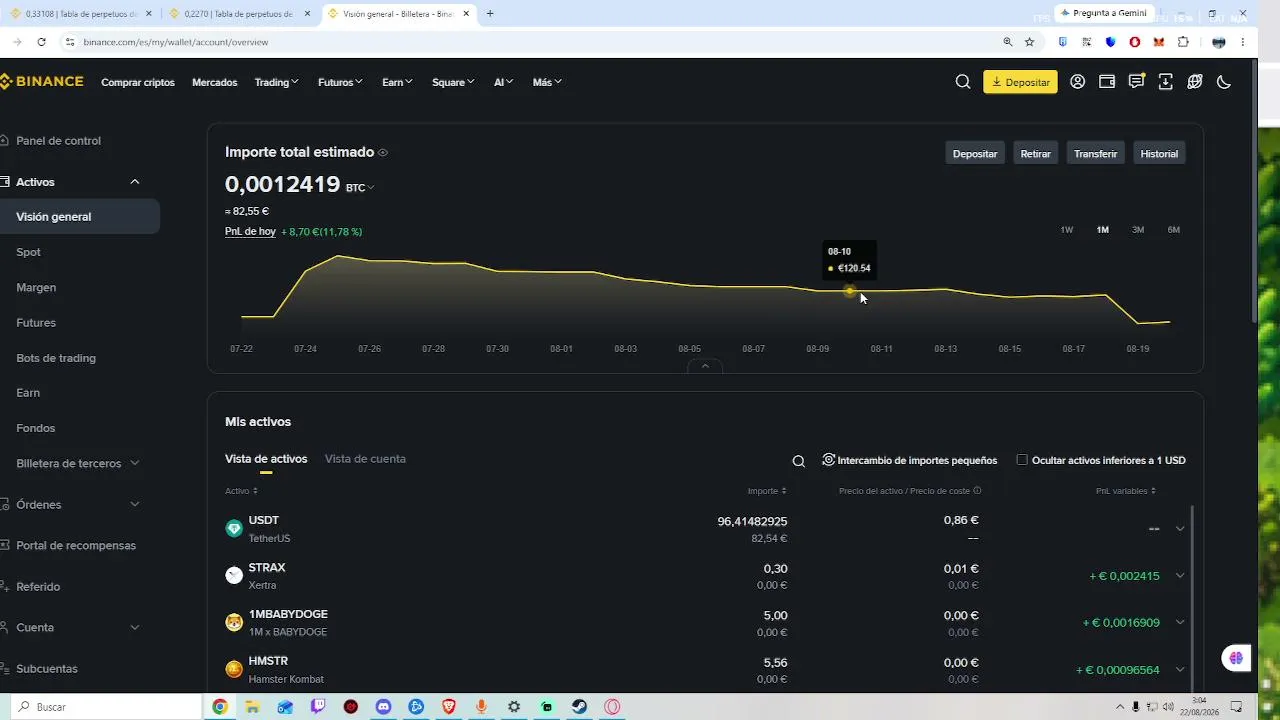Click the 08-10 data point on chart
This screenshot has width=1280, height=720.
click(850, 291)
